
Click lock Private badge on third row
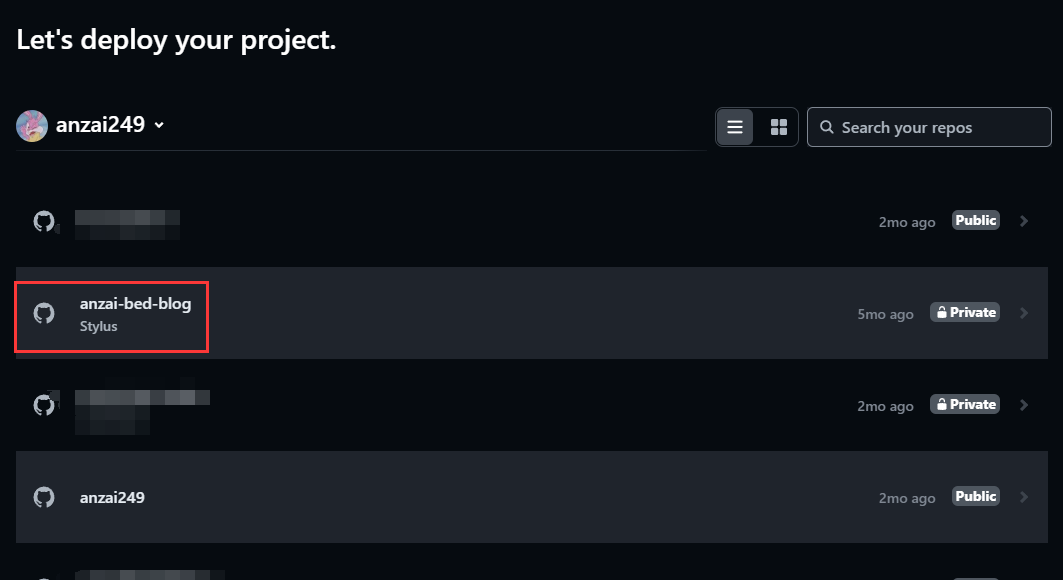(x=965, y=405)
